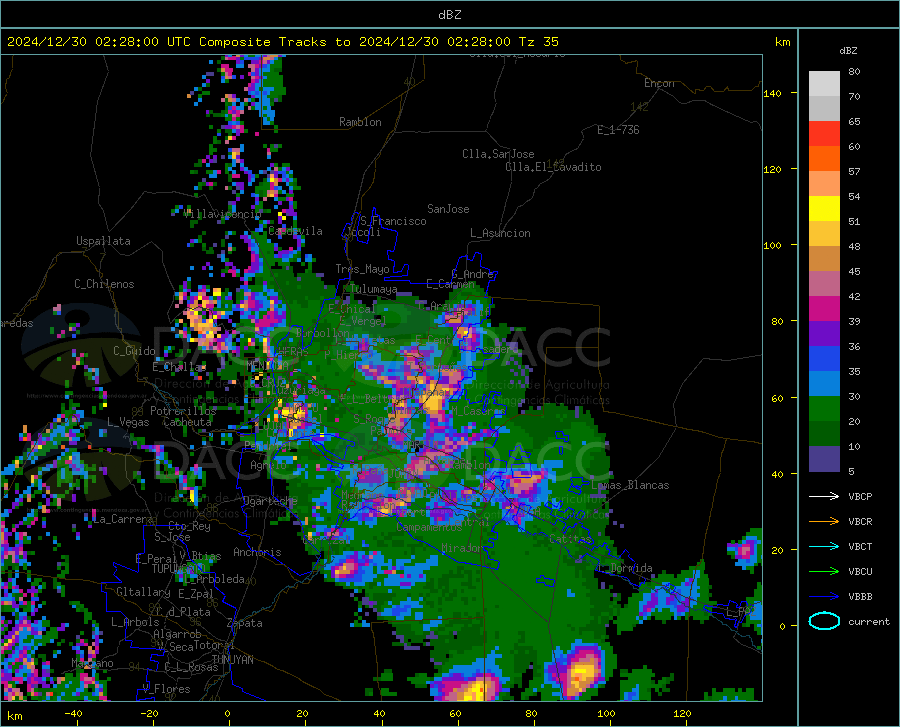The height and width of the screenshot is (727, 900).
Task: Click the Villavicencio place label
Action: [223, 214]
